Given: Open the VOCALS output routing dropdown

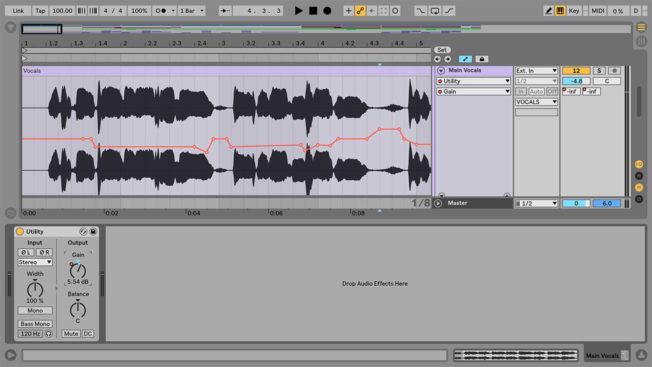Looking at the screenshot, I should (x=536, y=102).
